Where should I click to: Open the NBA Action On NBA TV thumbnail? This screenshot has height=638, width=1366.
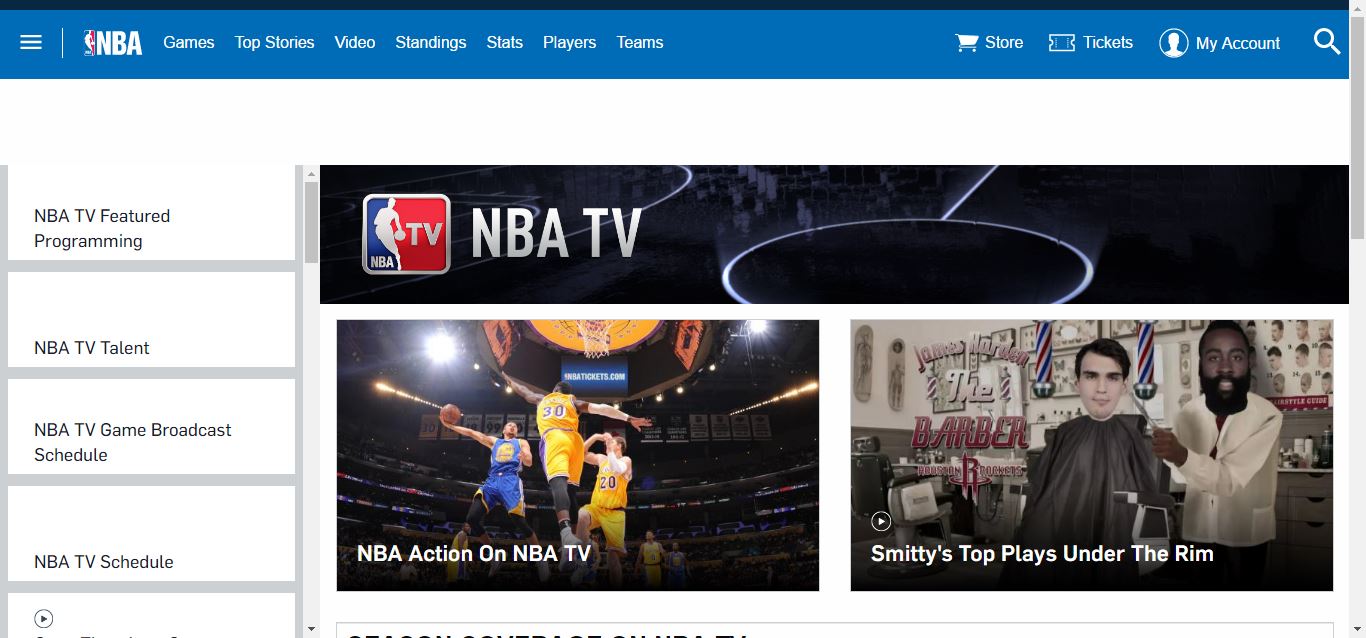578,455
